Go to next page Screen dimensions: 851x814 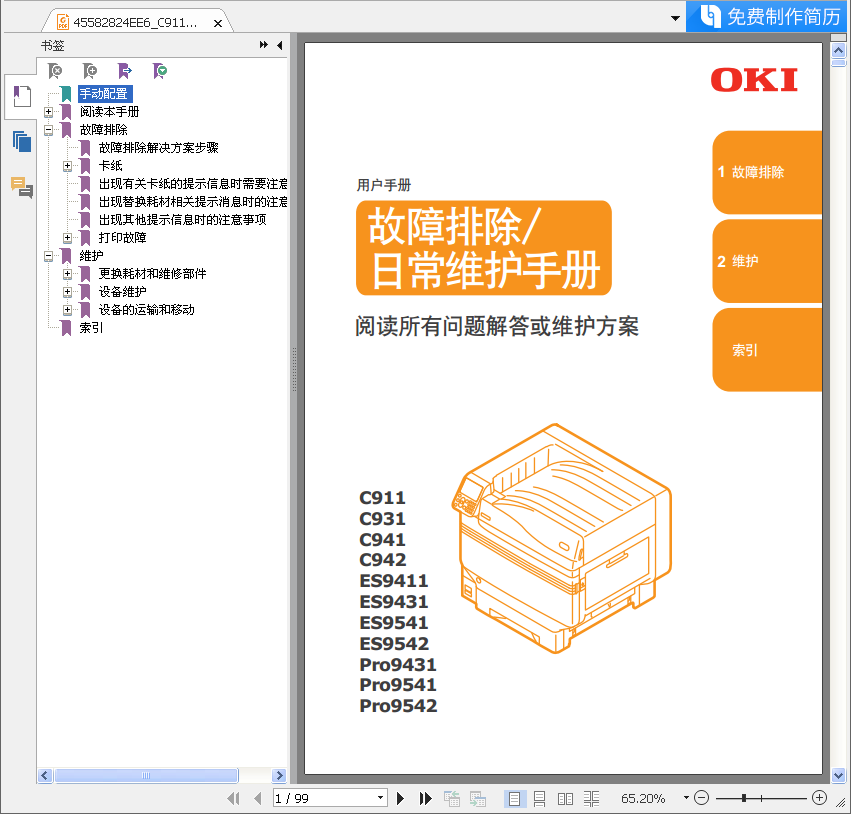401,798
